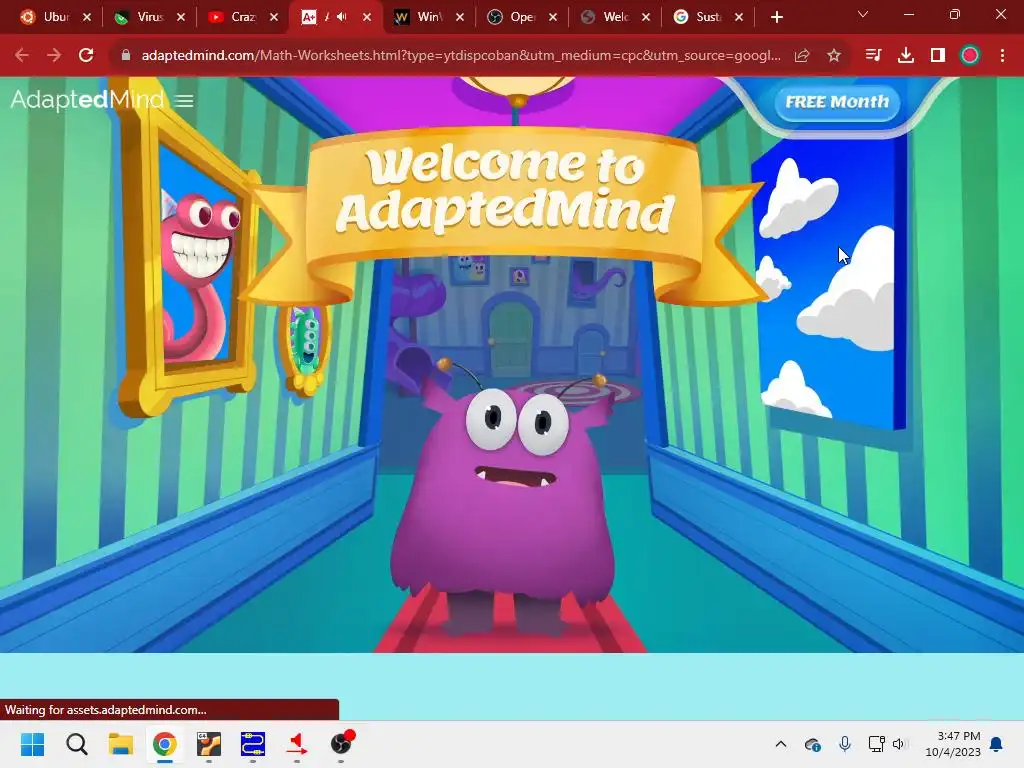Close the Google Sust tab

[x=739, y=17]
